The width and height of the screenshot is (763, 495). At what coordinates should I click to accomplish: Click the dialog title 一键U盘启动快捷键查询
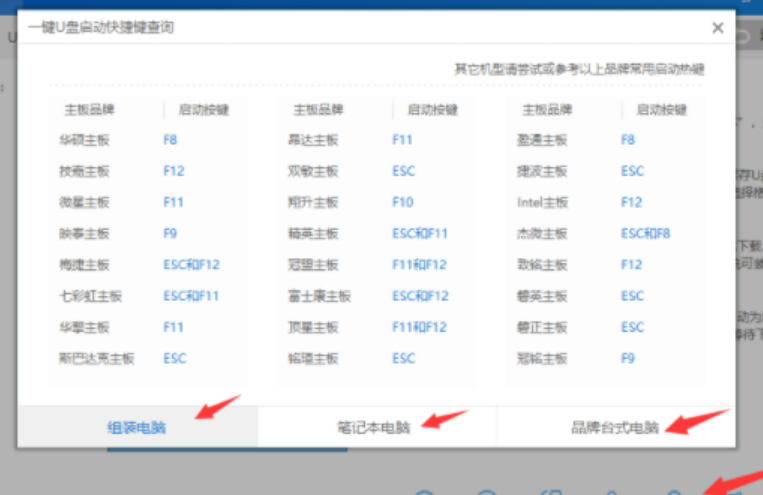tap(101, 28)
